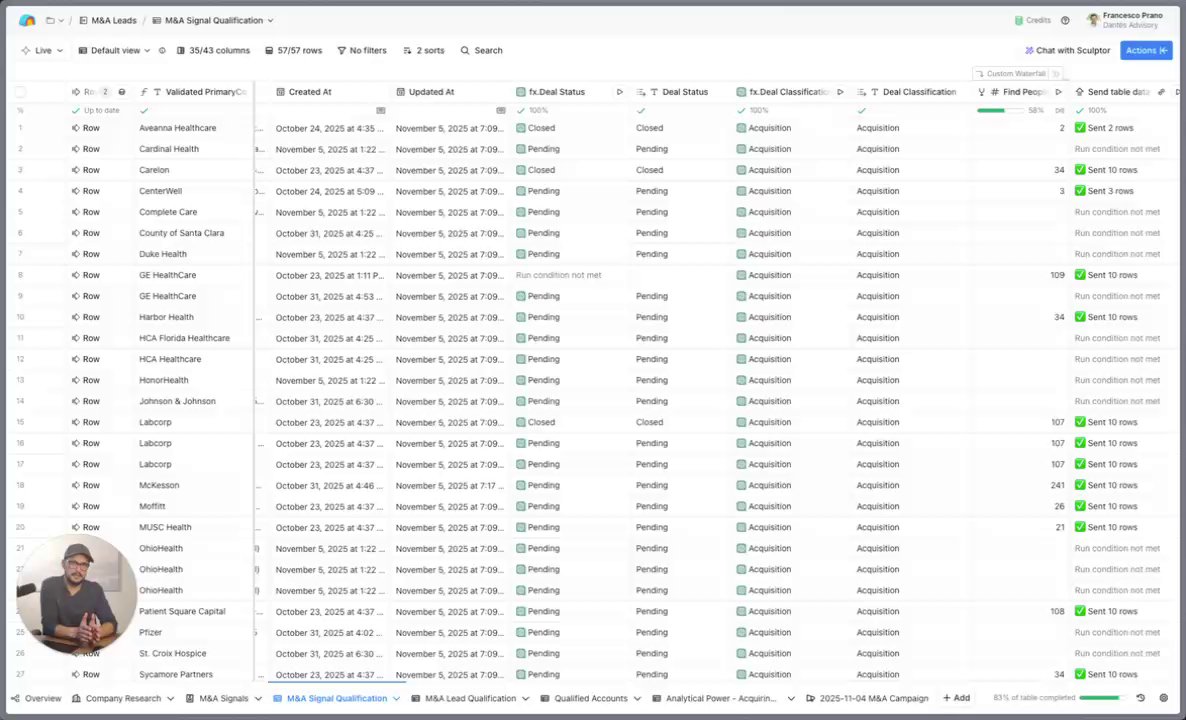Image resolution: width=1186 pixels, height=720 pixels.
Task: Select row 18 by its number
Action: [x=20, y=486]
